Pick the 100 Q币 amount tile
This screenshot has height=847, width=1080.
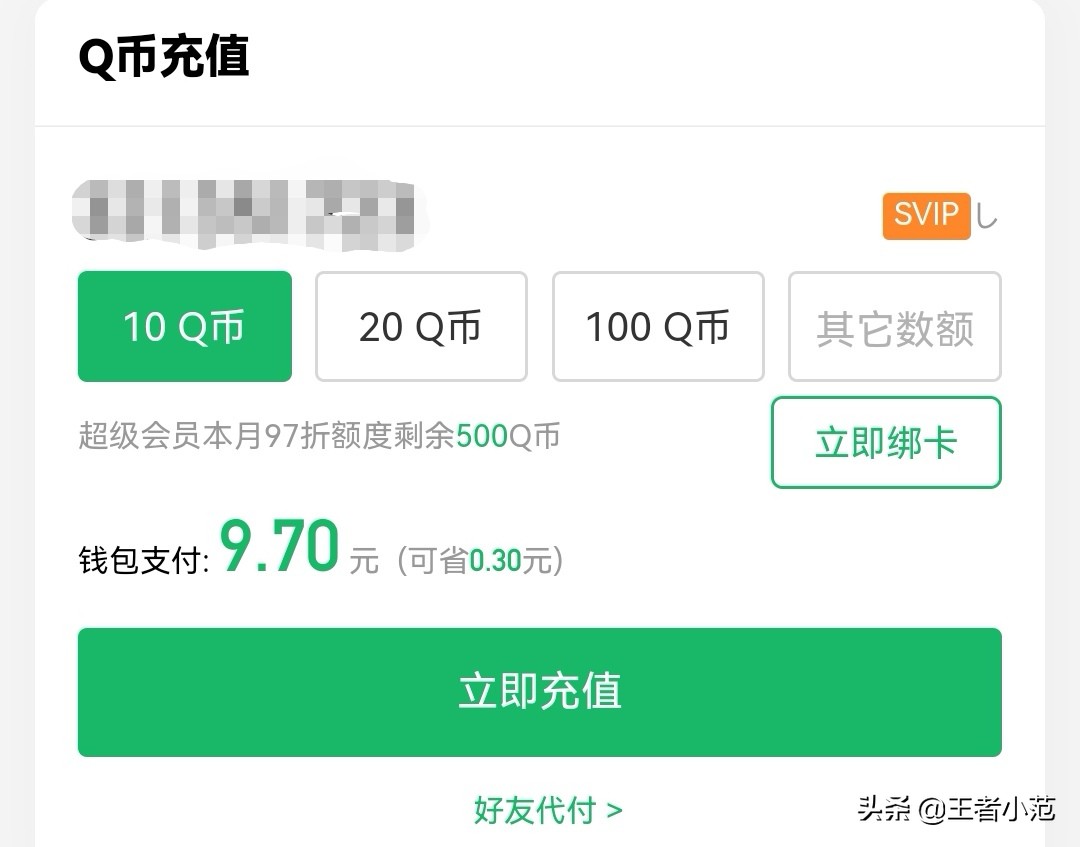pyautogui.click(x=657, y=327)
